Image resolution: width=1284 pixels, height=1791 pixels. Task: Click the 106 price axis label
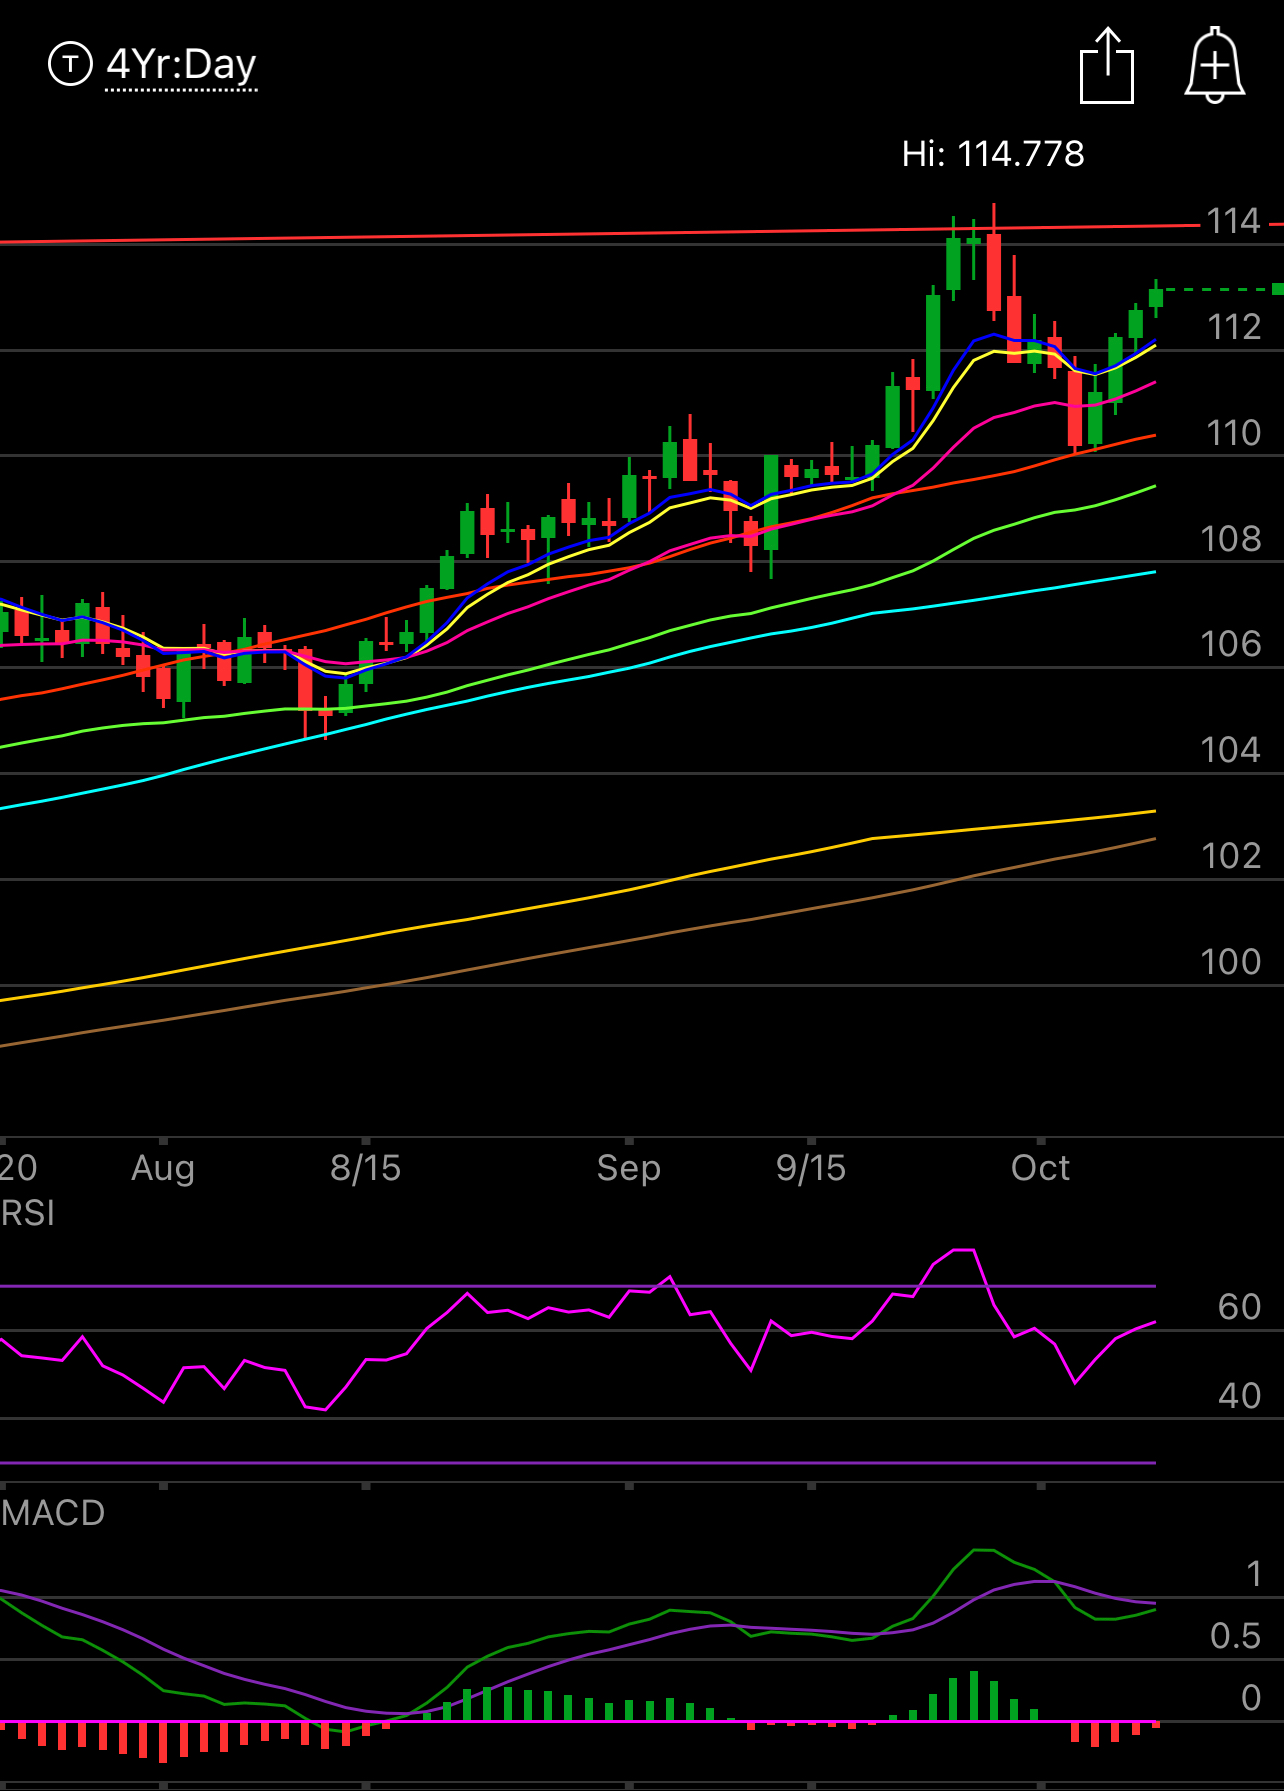pos(1231,644)
